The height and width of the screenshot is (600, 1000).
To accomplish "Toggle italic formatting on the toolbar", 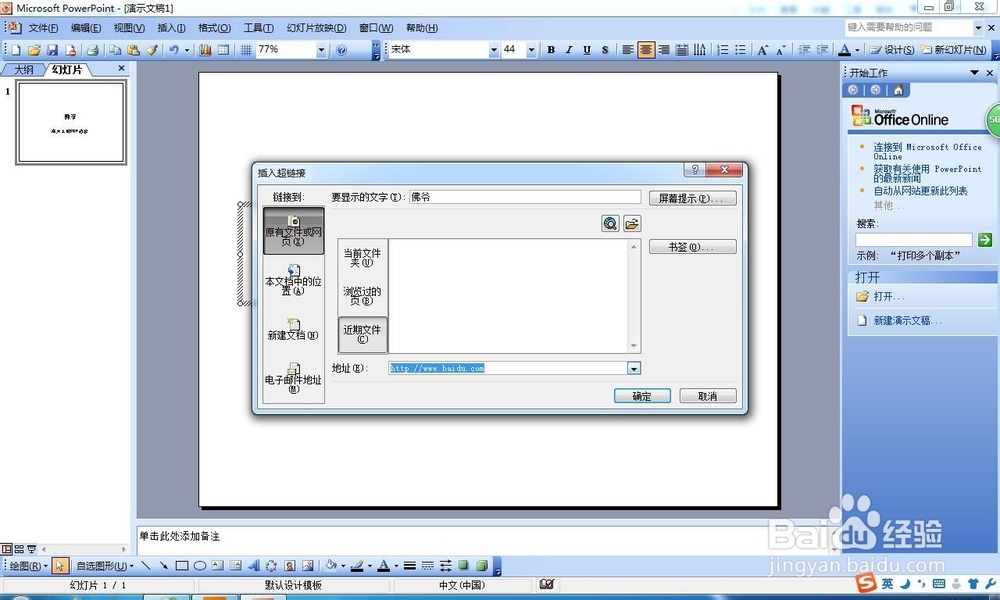I will click(x=567, y=48).
